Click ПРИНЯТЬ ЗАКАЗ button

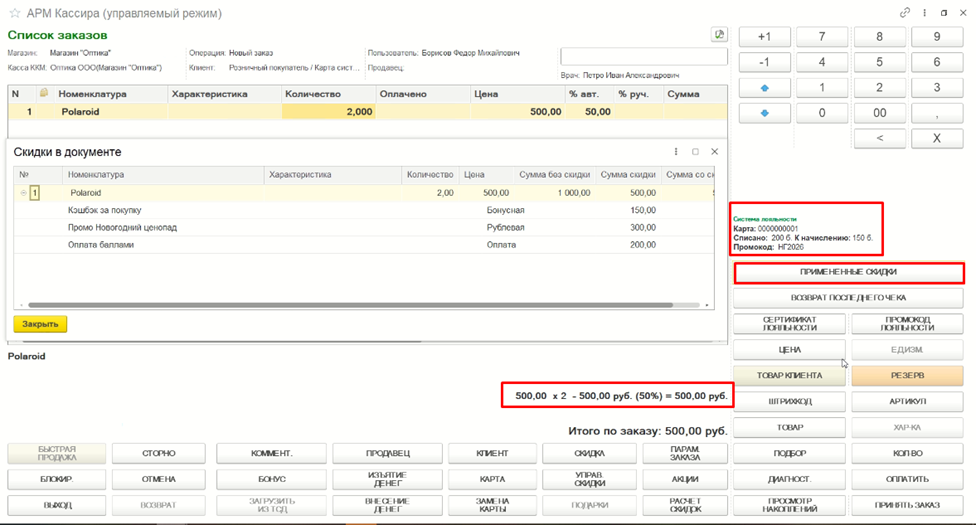(907, 505)
